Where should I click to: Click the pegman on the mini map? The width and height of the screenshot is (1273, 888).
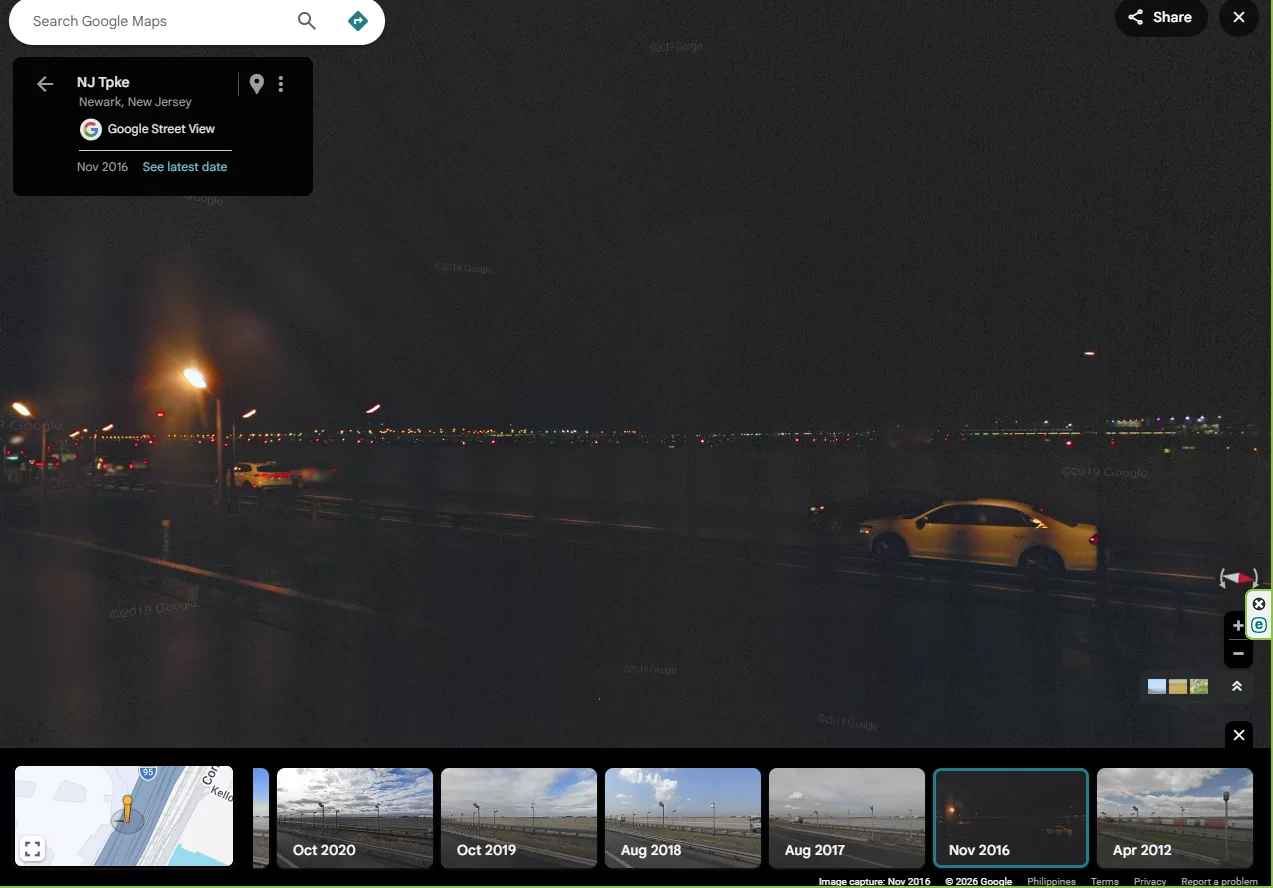127,810
